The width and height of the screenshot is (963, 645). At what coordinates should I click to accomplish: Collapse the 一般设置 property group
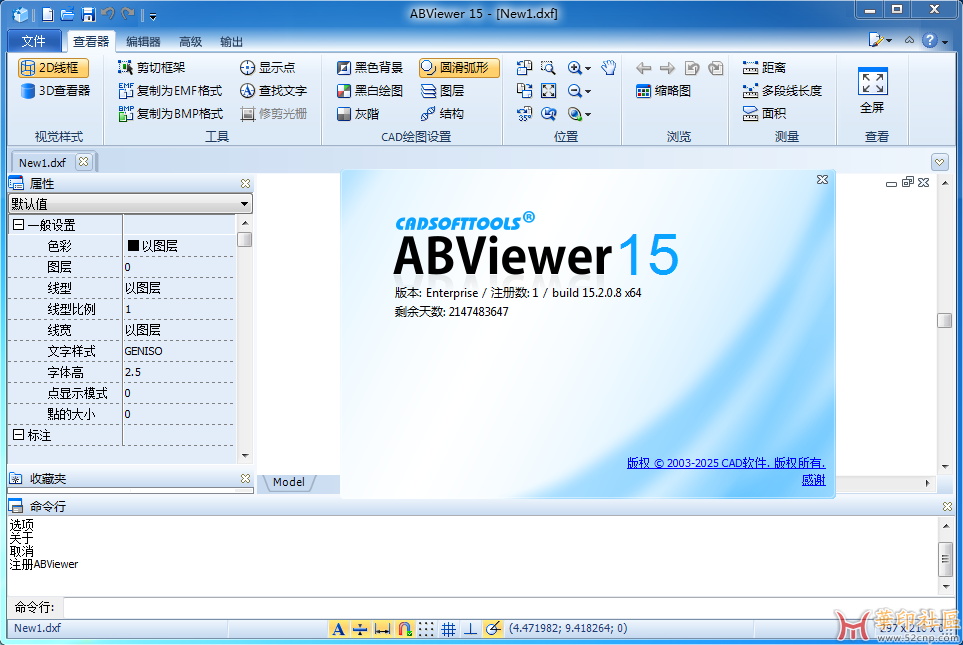[18, 225]
